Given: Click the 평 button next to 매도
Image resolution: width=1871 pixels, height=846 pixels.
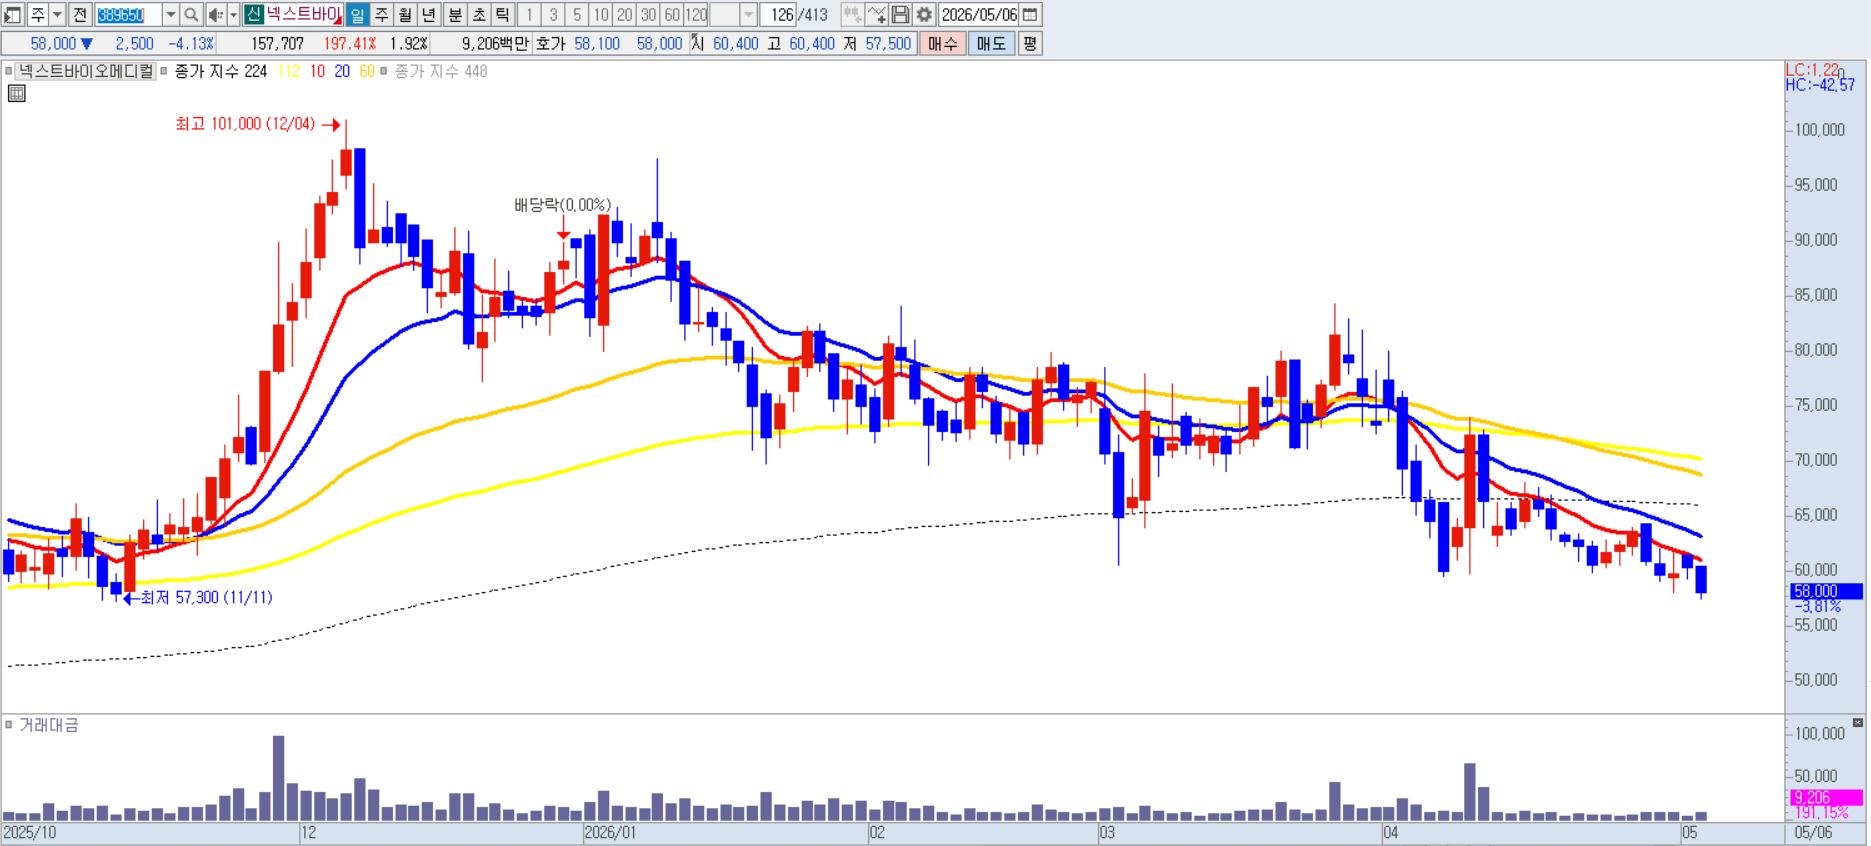Looking at the screenshot, I should 1030,44.
